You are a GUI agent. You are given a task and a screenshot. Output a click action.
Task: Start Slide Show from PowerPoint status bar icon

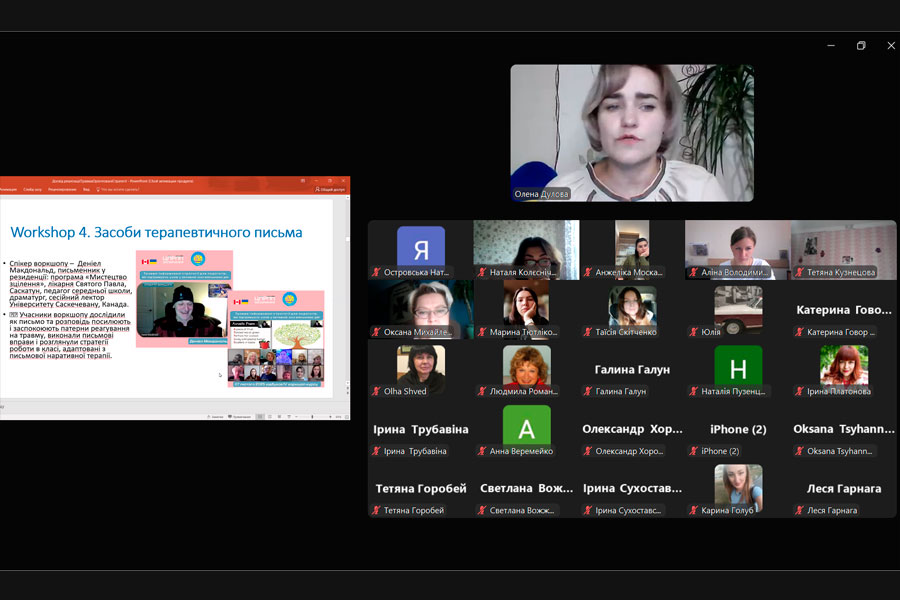[289, 416]
